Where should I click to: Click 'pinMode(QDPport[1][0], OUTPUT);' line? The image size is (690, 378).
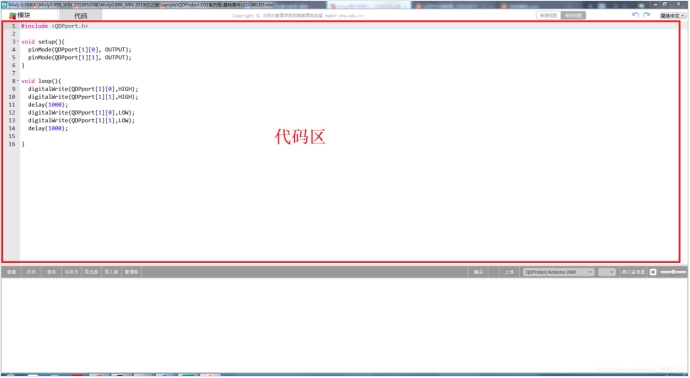80,50
